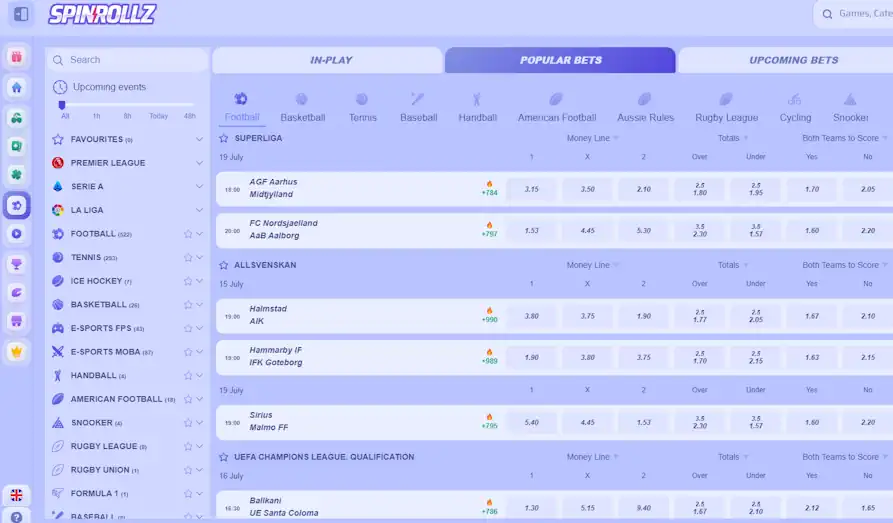Screen dimensions: 893x523
Task: Click the top Games search box
Action: click(x=853, y=14)
